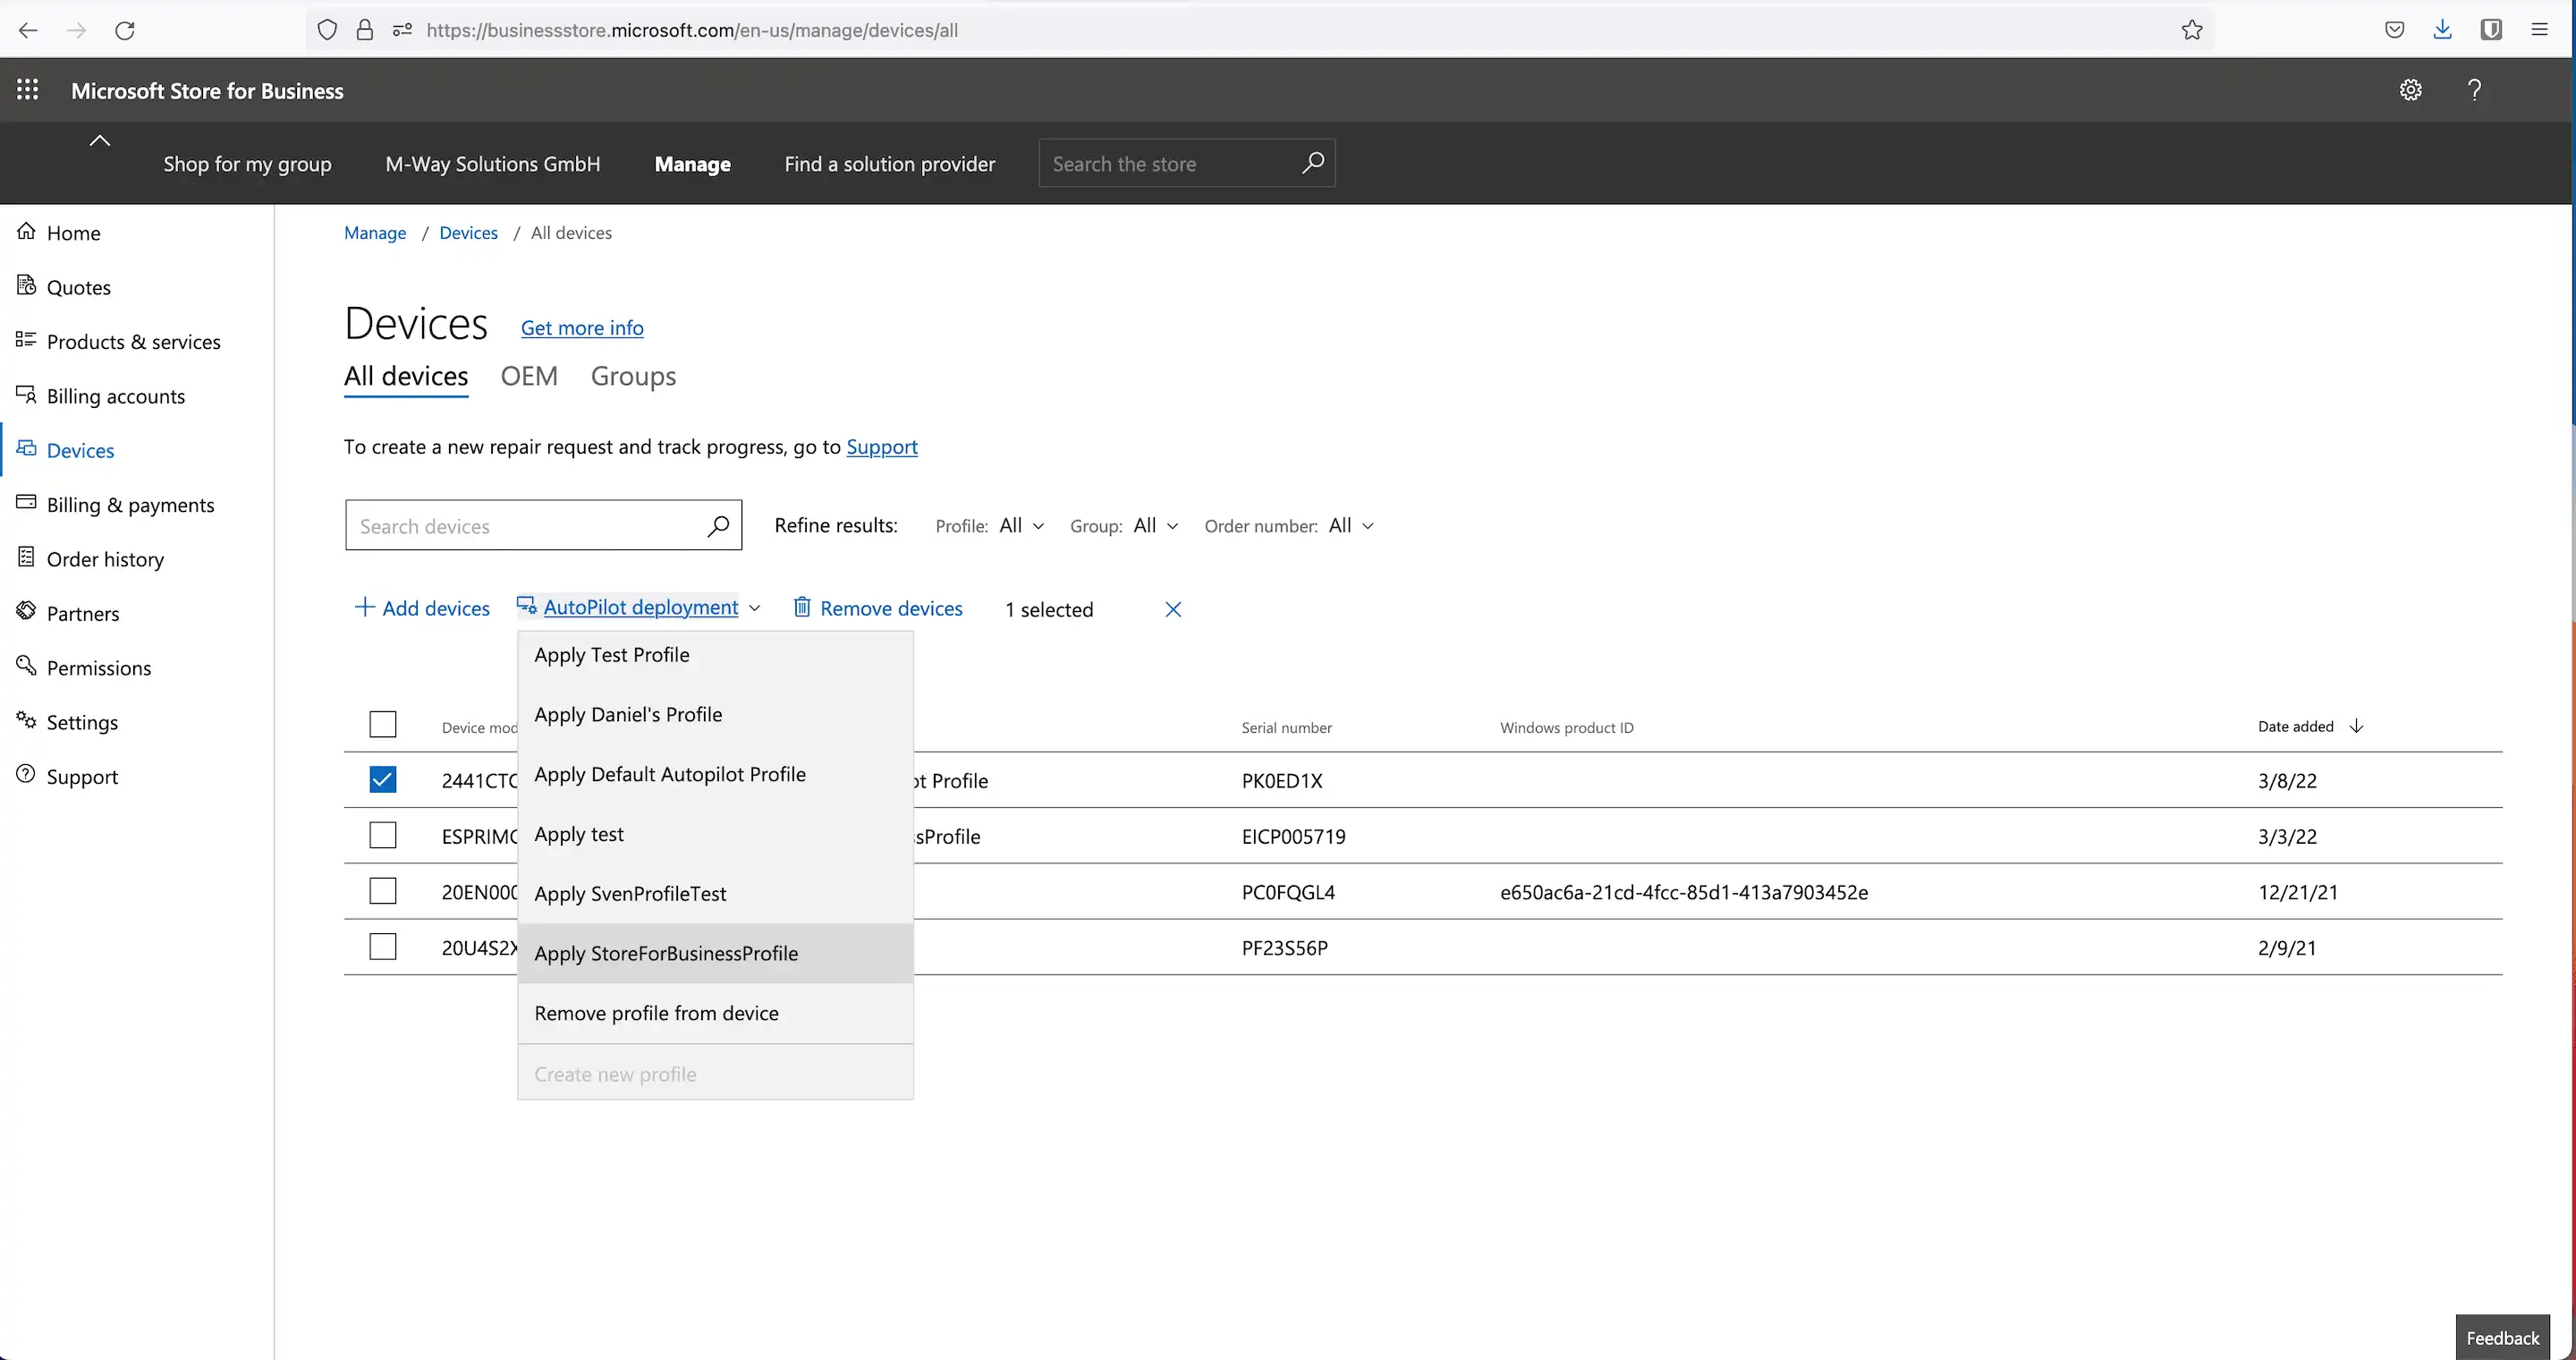Open the browser hamburger menu
Screen dimensions: 2576x1360
(2539, 30)
